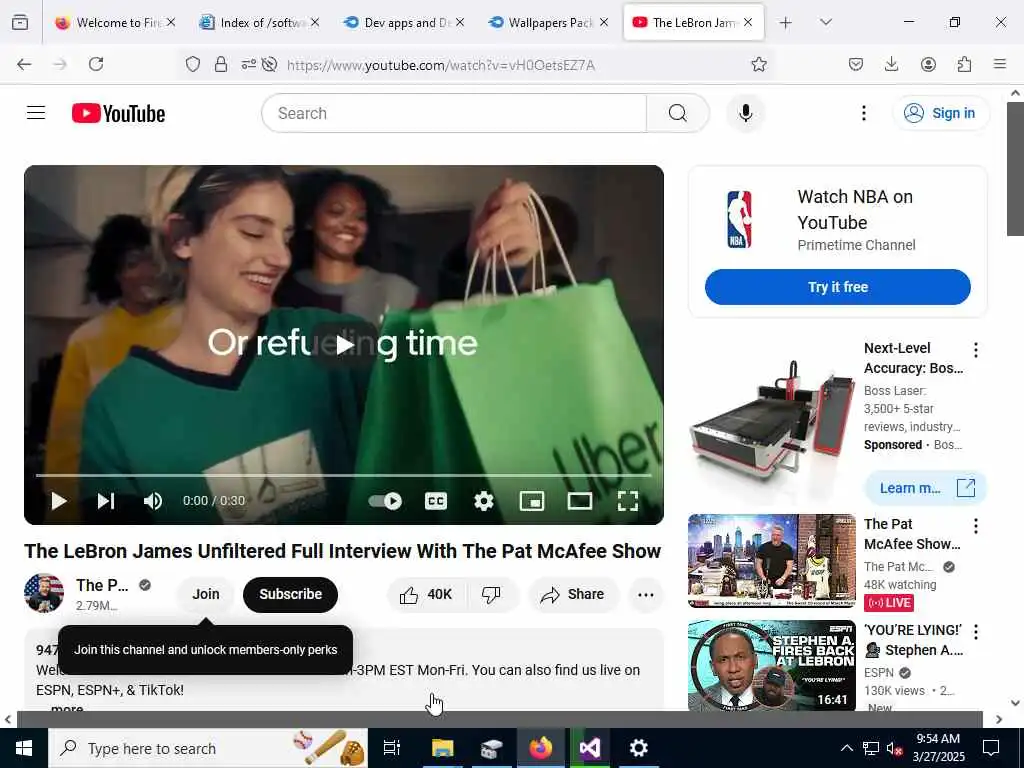Open the channel avatar picture

44,593
